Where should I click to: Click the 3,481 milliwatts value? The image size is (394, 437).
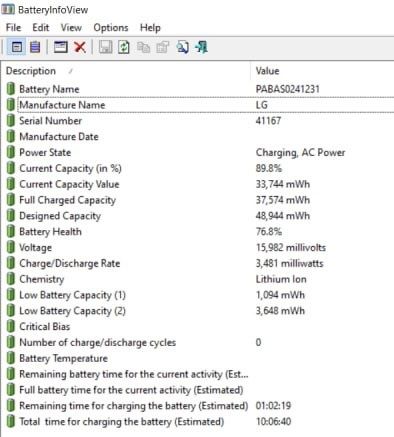pos(289,263)
